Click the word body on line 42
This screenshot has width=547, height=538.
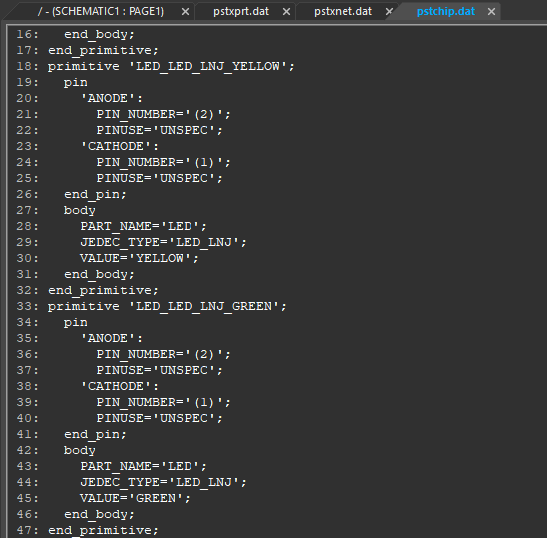[x=80, y=450]
